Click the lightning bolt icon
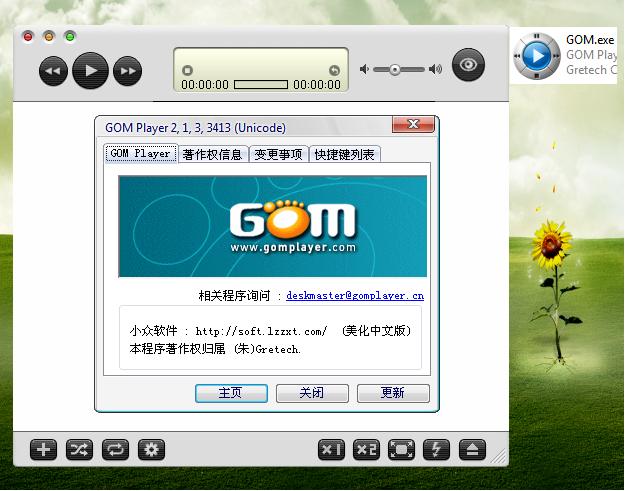Image resolution: width=625 pixels, height=491 pixels. point(436,450)
